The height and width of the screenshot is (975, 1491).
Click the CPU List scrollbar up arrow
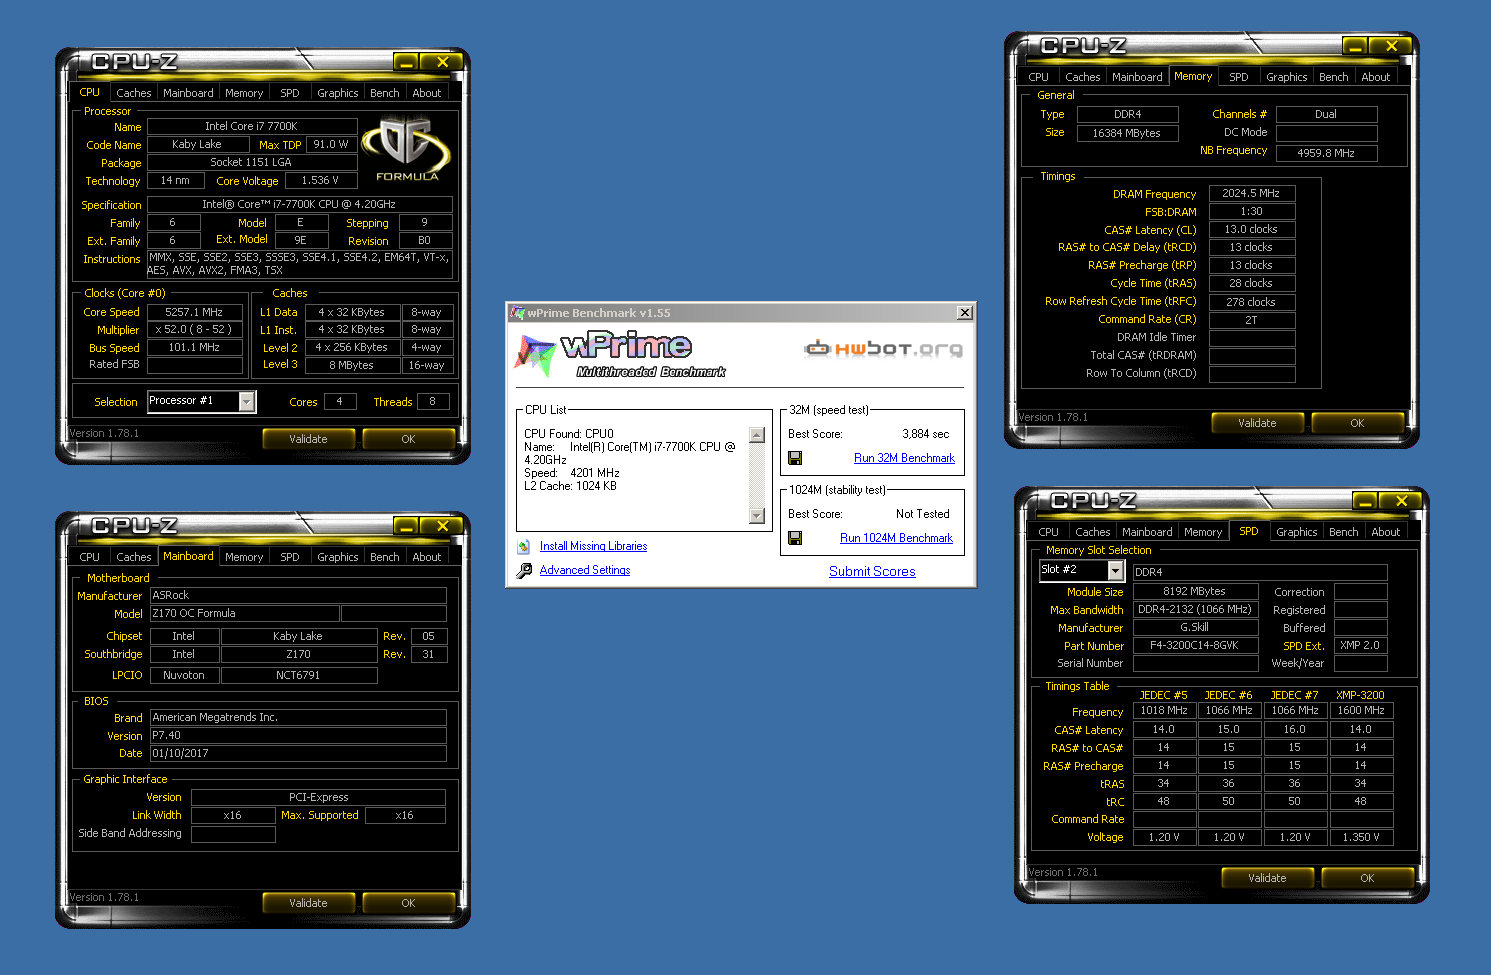757,435
